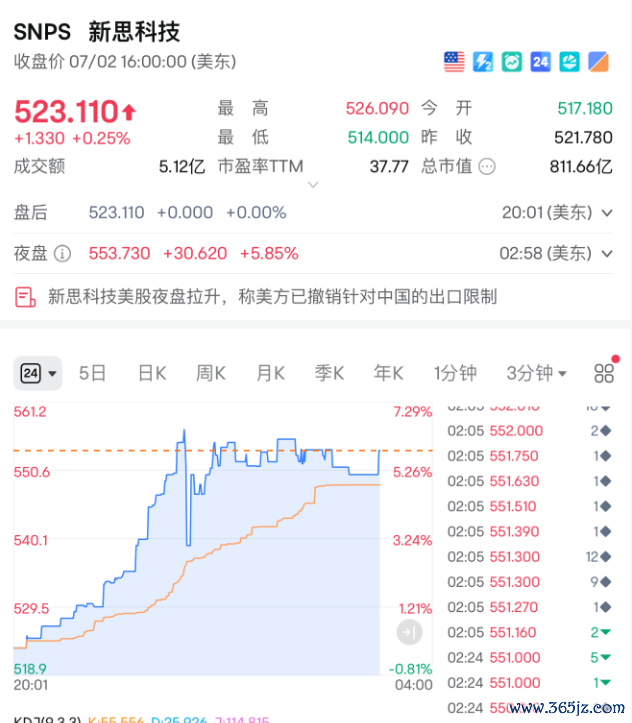The height and width of the screenshot is (723, 632).
Task: Tap the blue lightning level-2 quote icon
Action: (483, 62)
